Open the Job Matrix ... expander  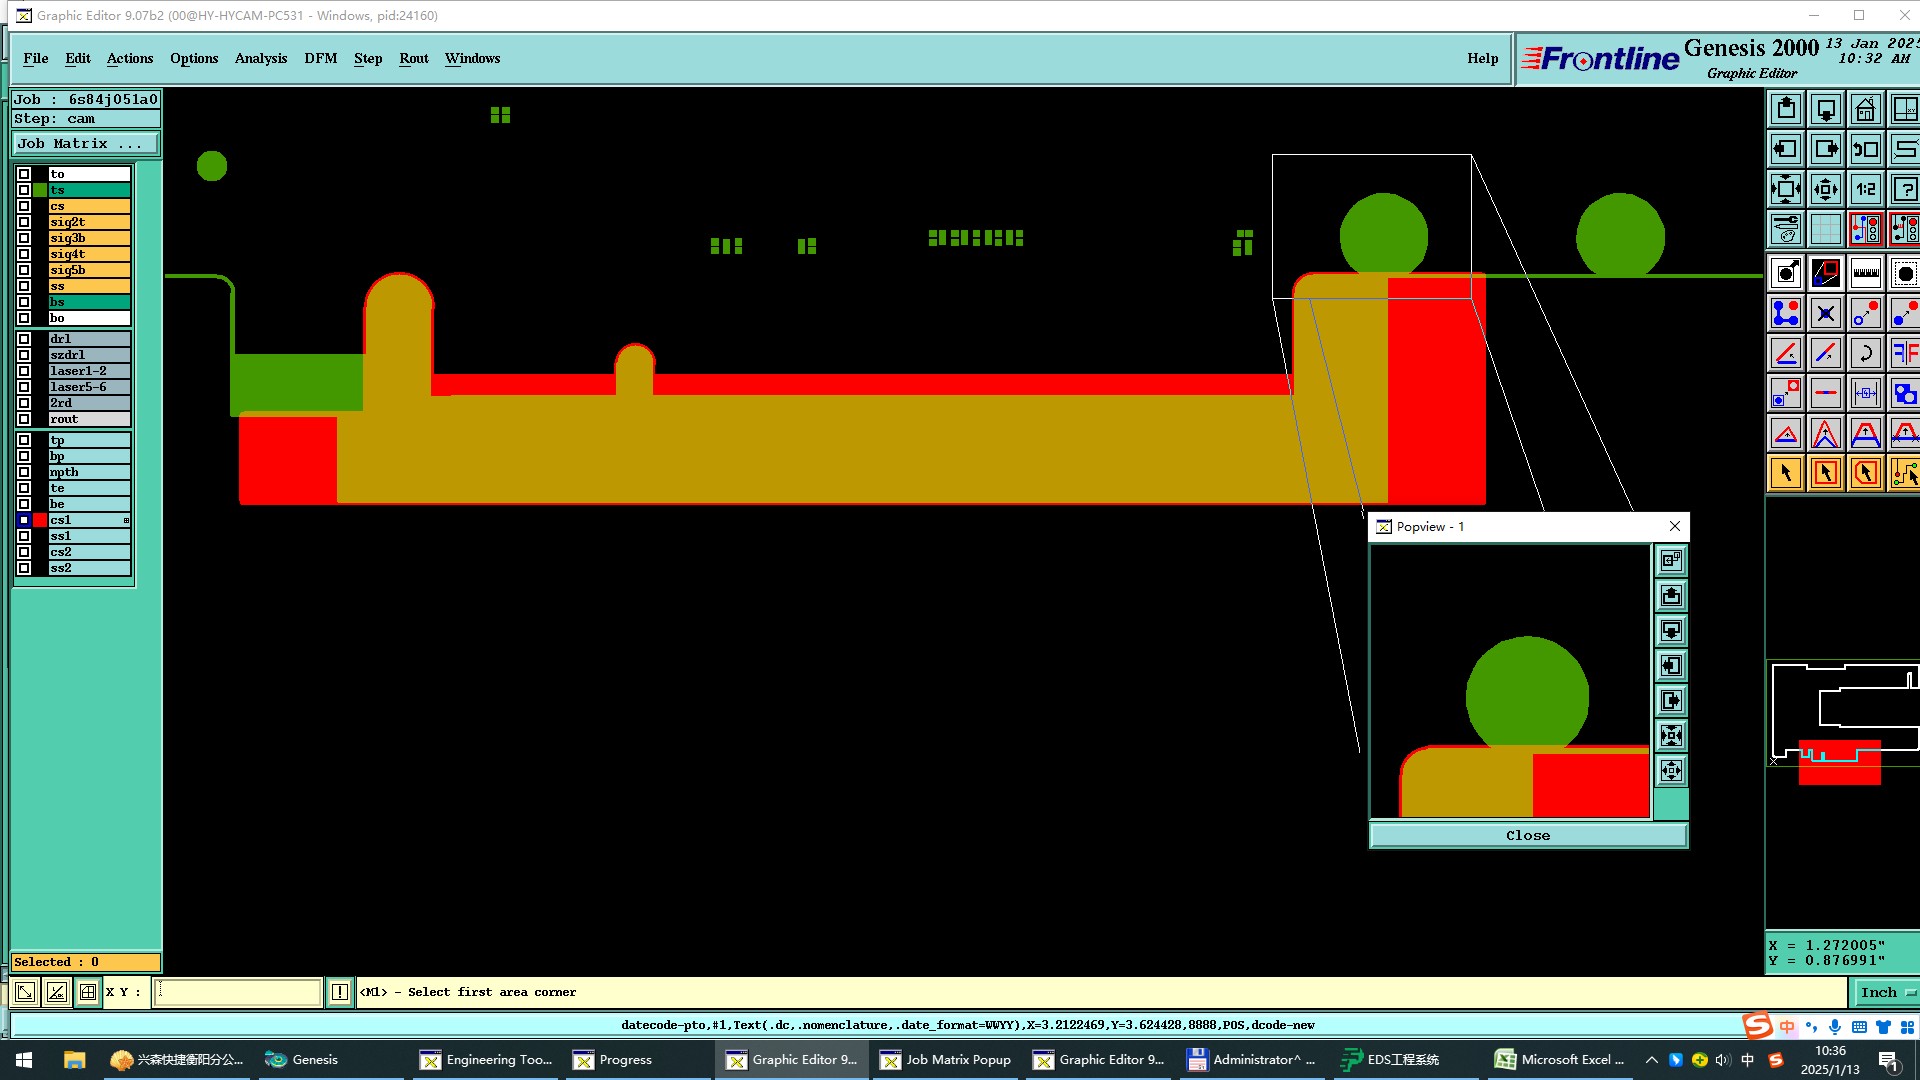tap(85, 144)
